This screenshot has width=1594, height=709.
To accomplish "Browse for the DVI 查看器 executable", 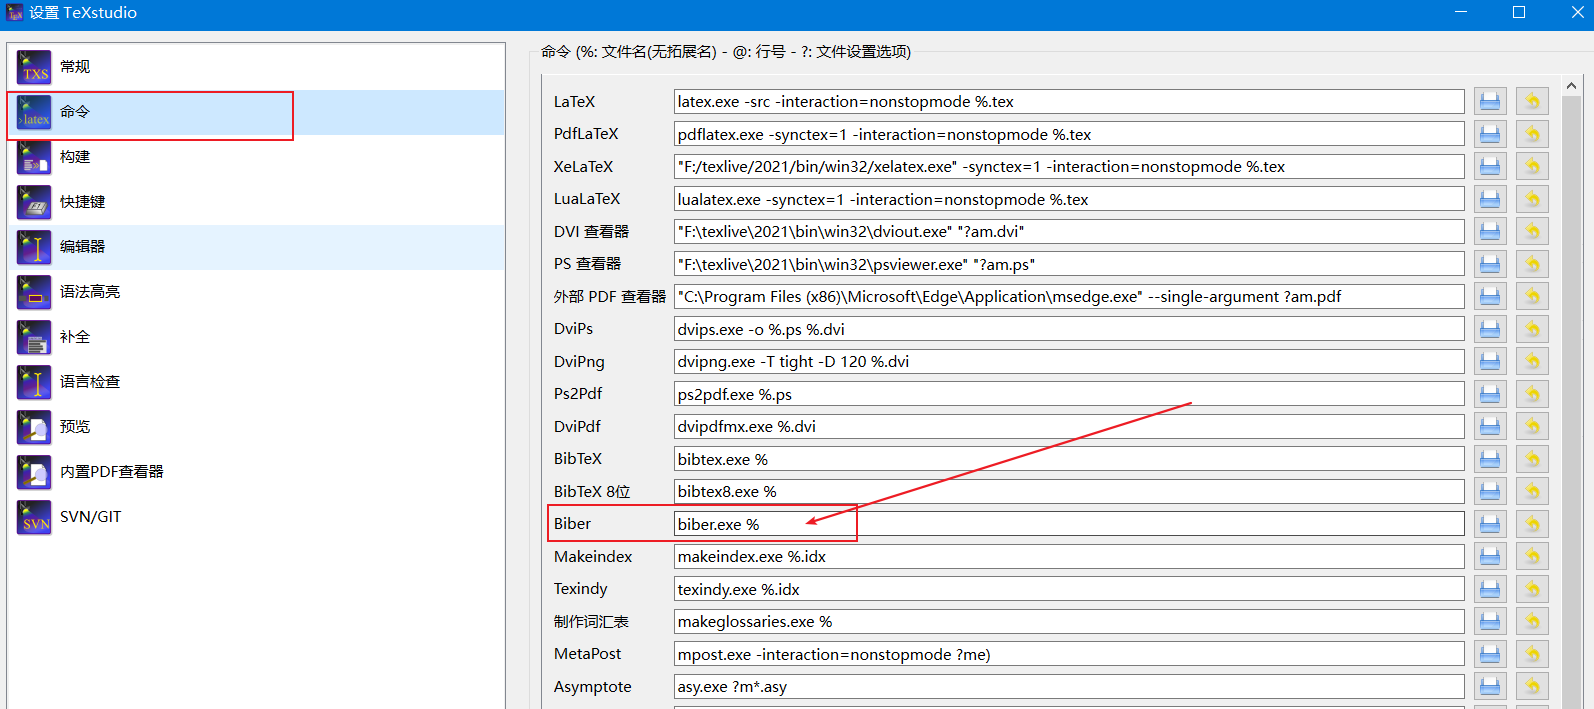I will click(x=1490, y=231).
